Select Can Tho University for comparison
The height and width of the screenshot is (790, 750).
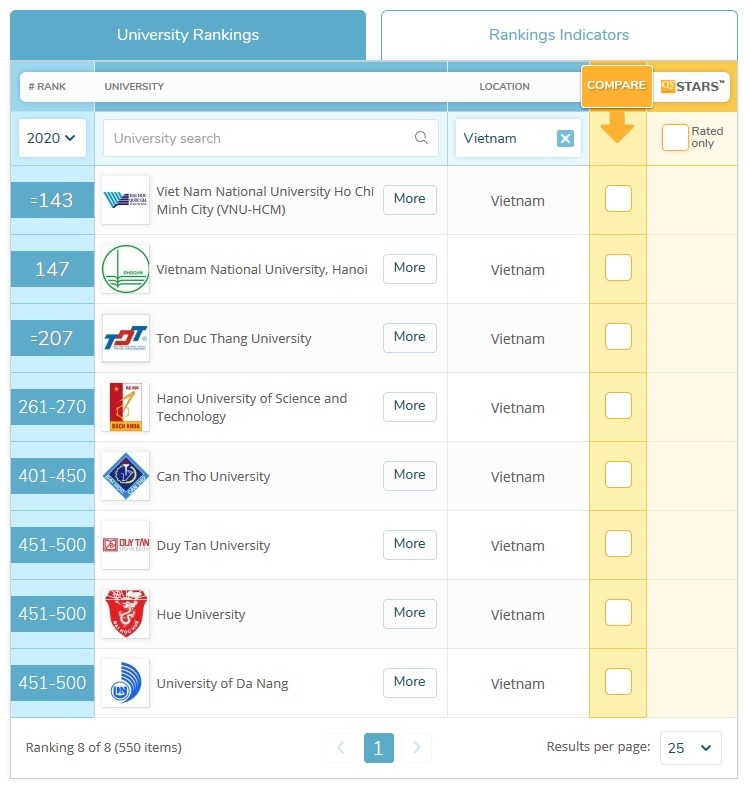(618, 475)
